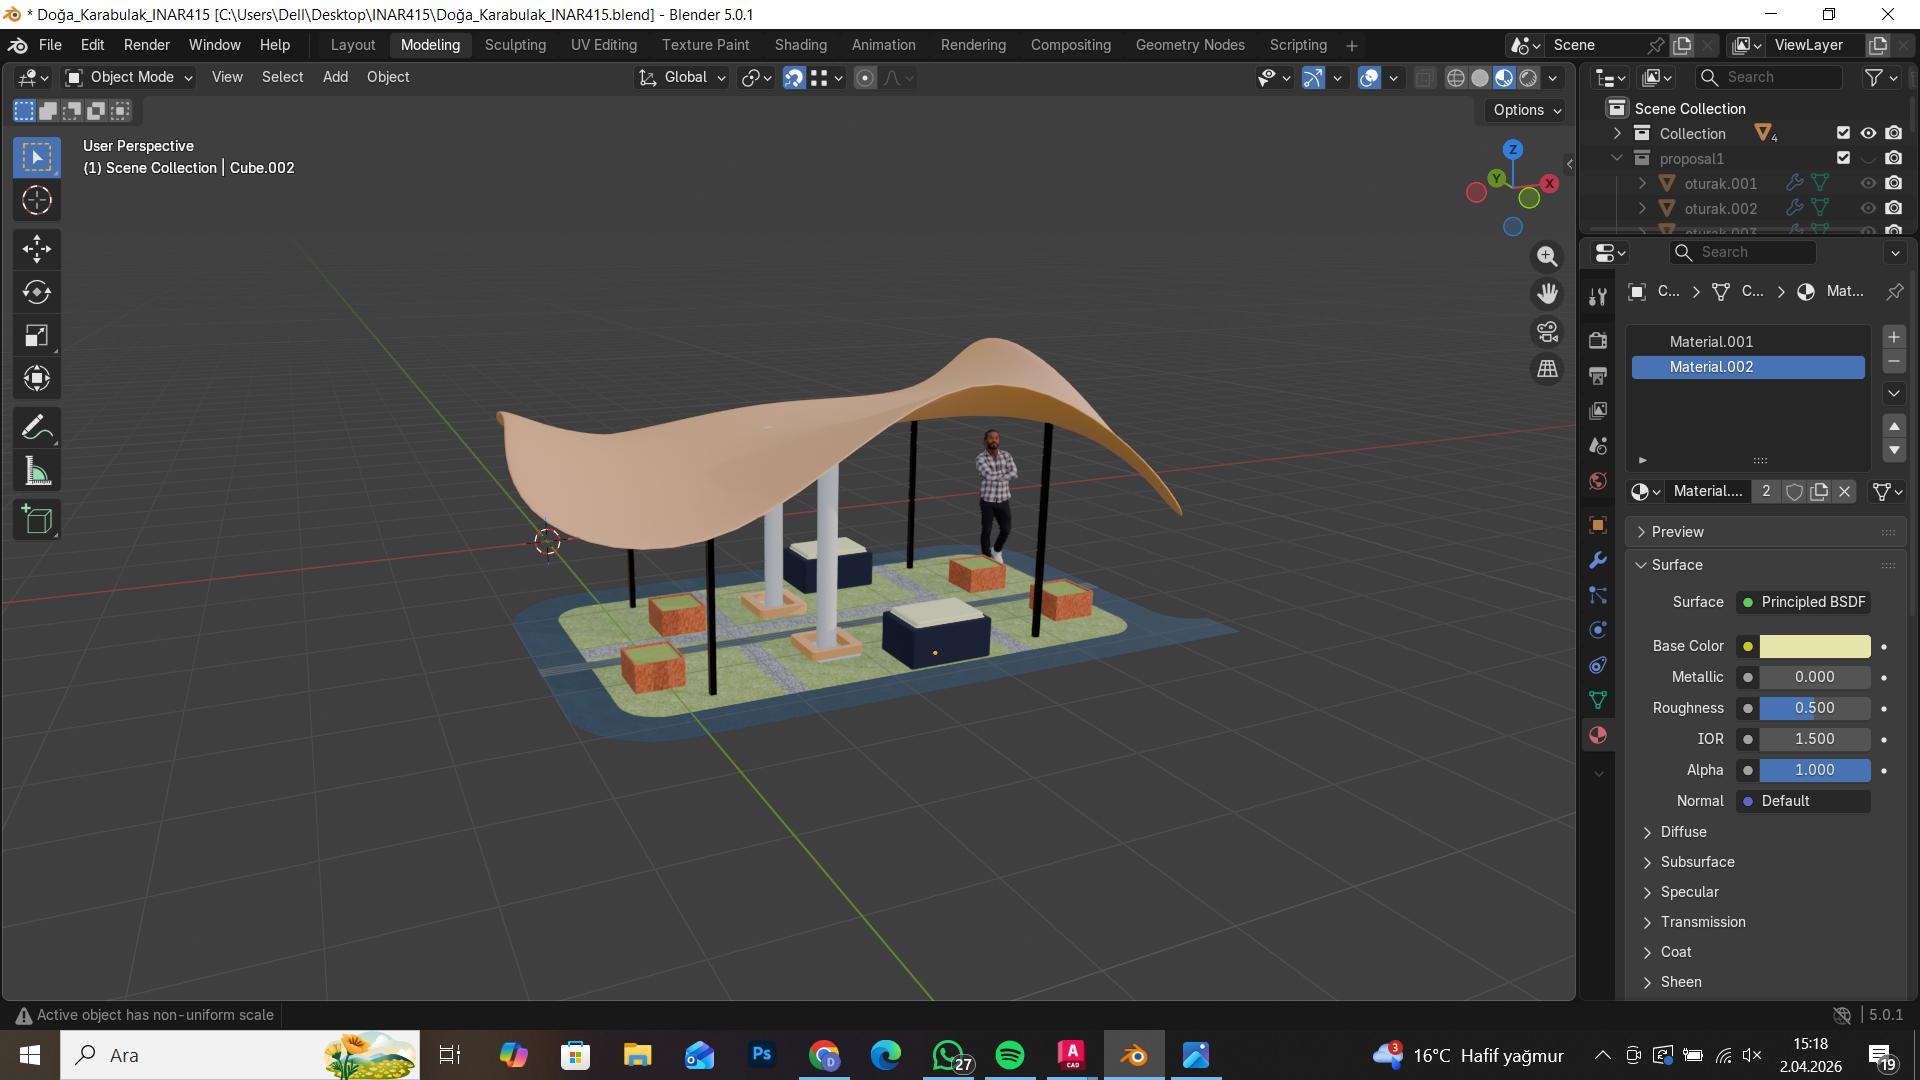Screen dimensions: 1920x1080
Task: Open the Object Mode dropdown
Action: click(x=129, y=78)
